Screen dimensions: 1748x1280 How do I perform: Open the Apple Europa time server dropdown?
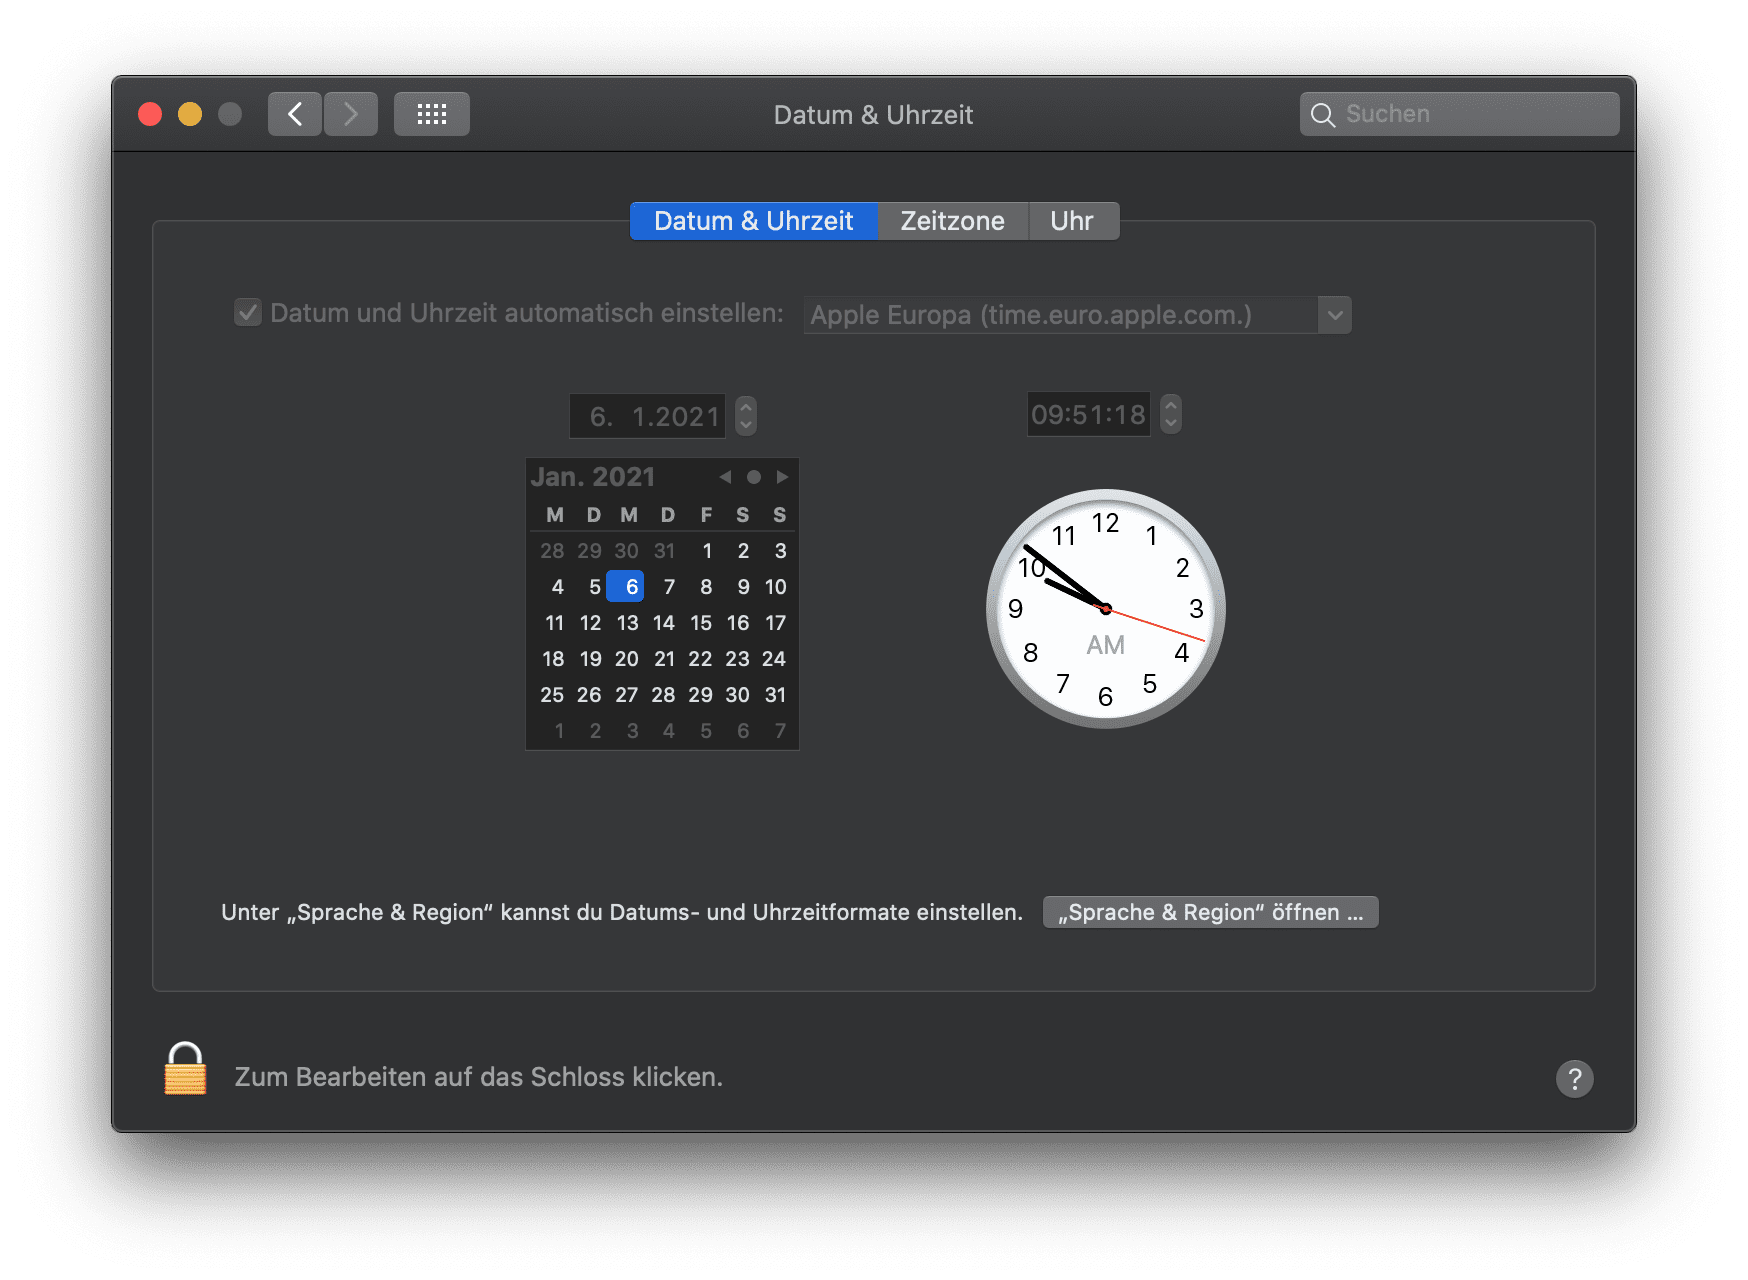click(1334, 315)
